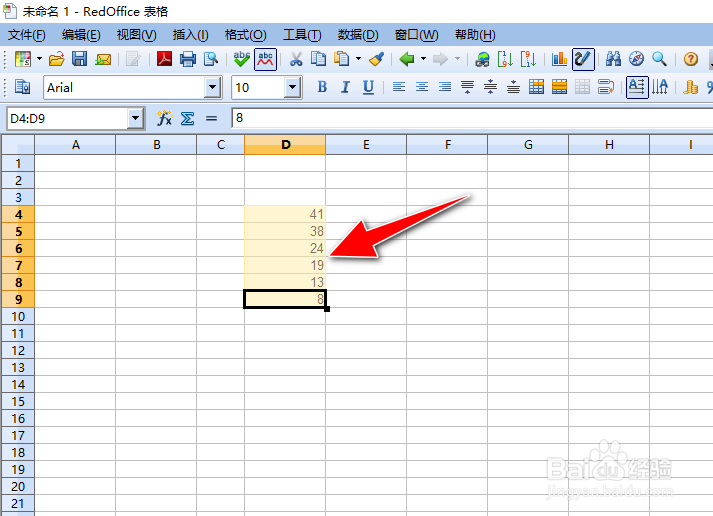The width and height of the screenshot is (713, 516).
Task: Click the Sum sigma button
Action: (187, 119)
